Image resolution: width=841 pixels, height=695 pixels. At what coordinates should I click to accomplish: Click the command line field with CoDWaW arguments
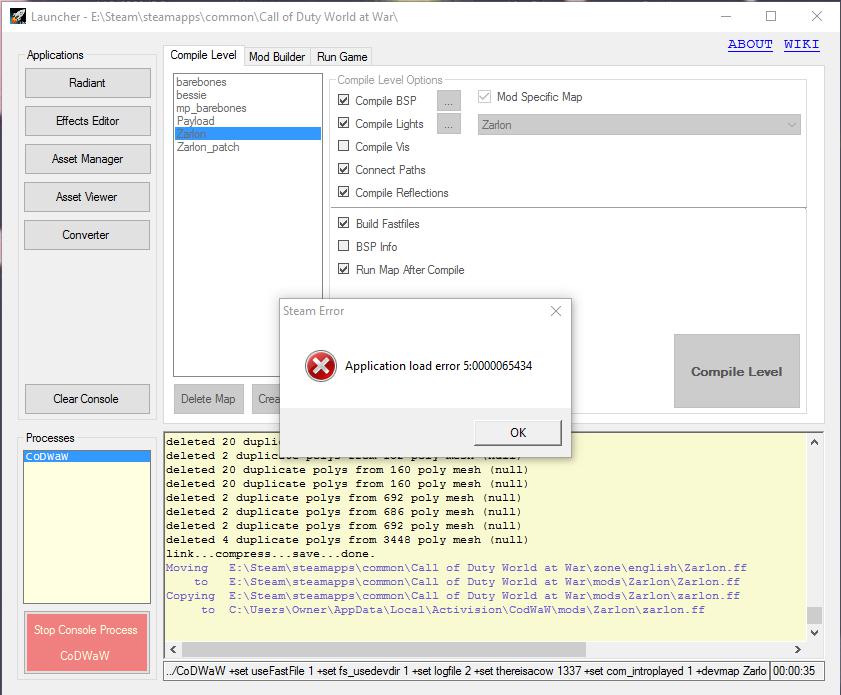click(466, 671)
